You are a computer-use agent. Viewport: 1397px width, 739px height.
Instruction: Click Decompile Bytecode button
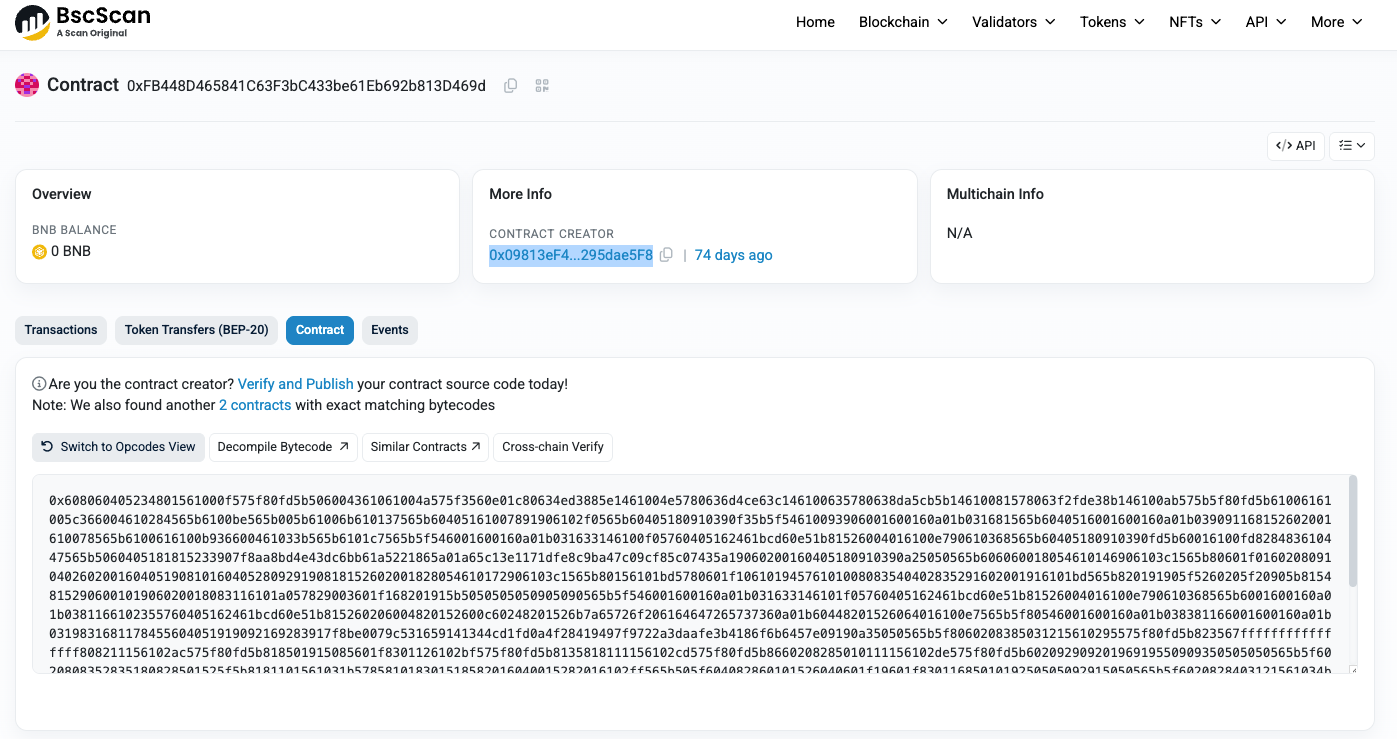click(283, 447)
